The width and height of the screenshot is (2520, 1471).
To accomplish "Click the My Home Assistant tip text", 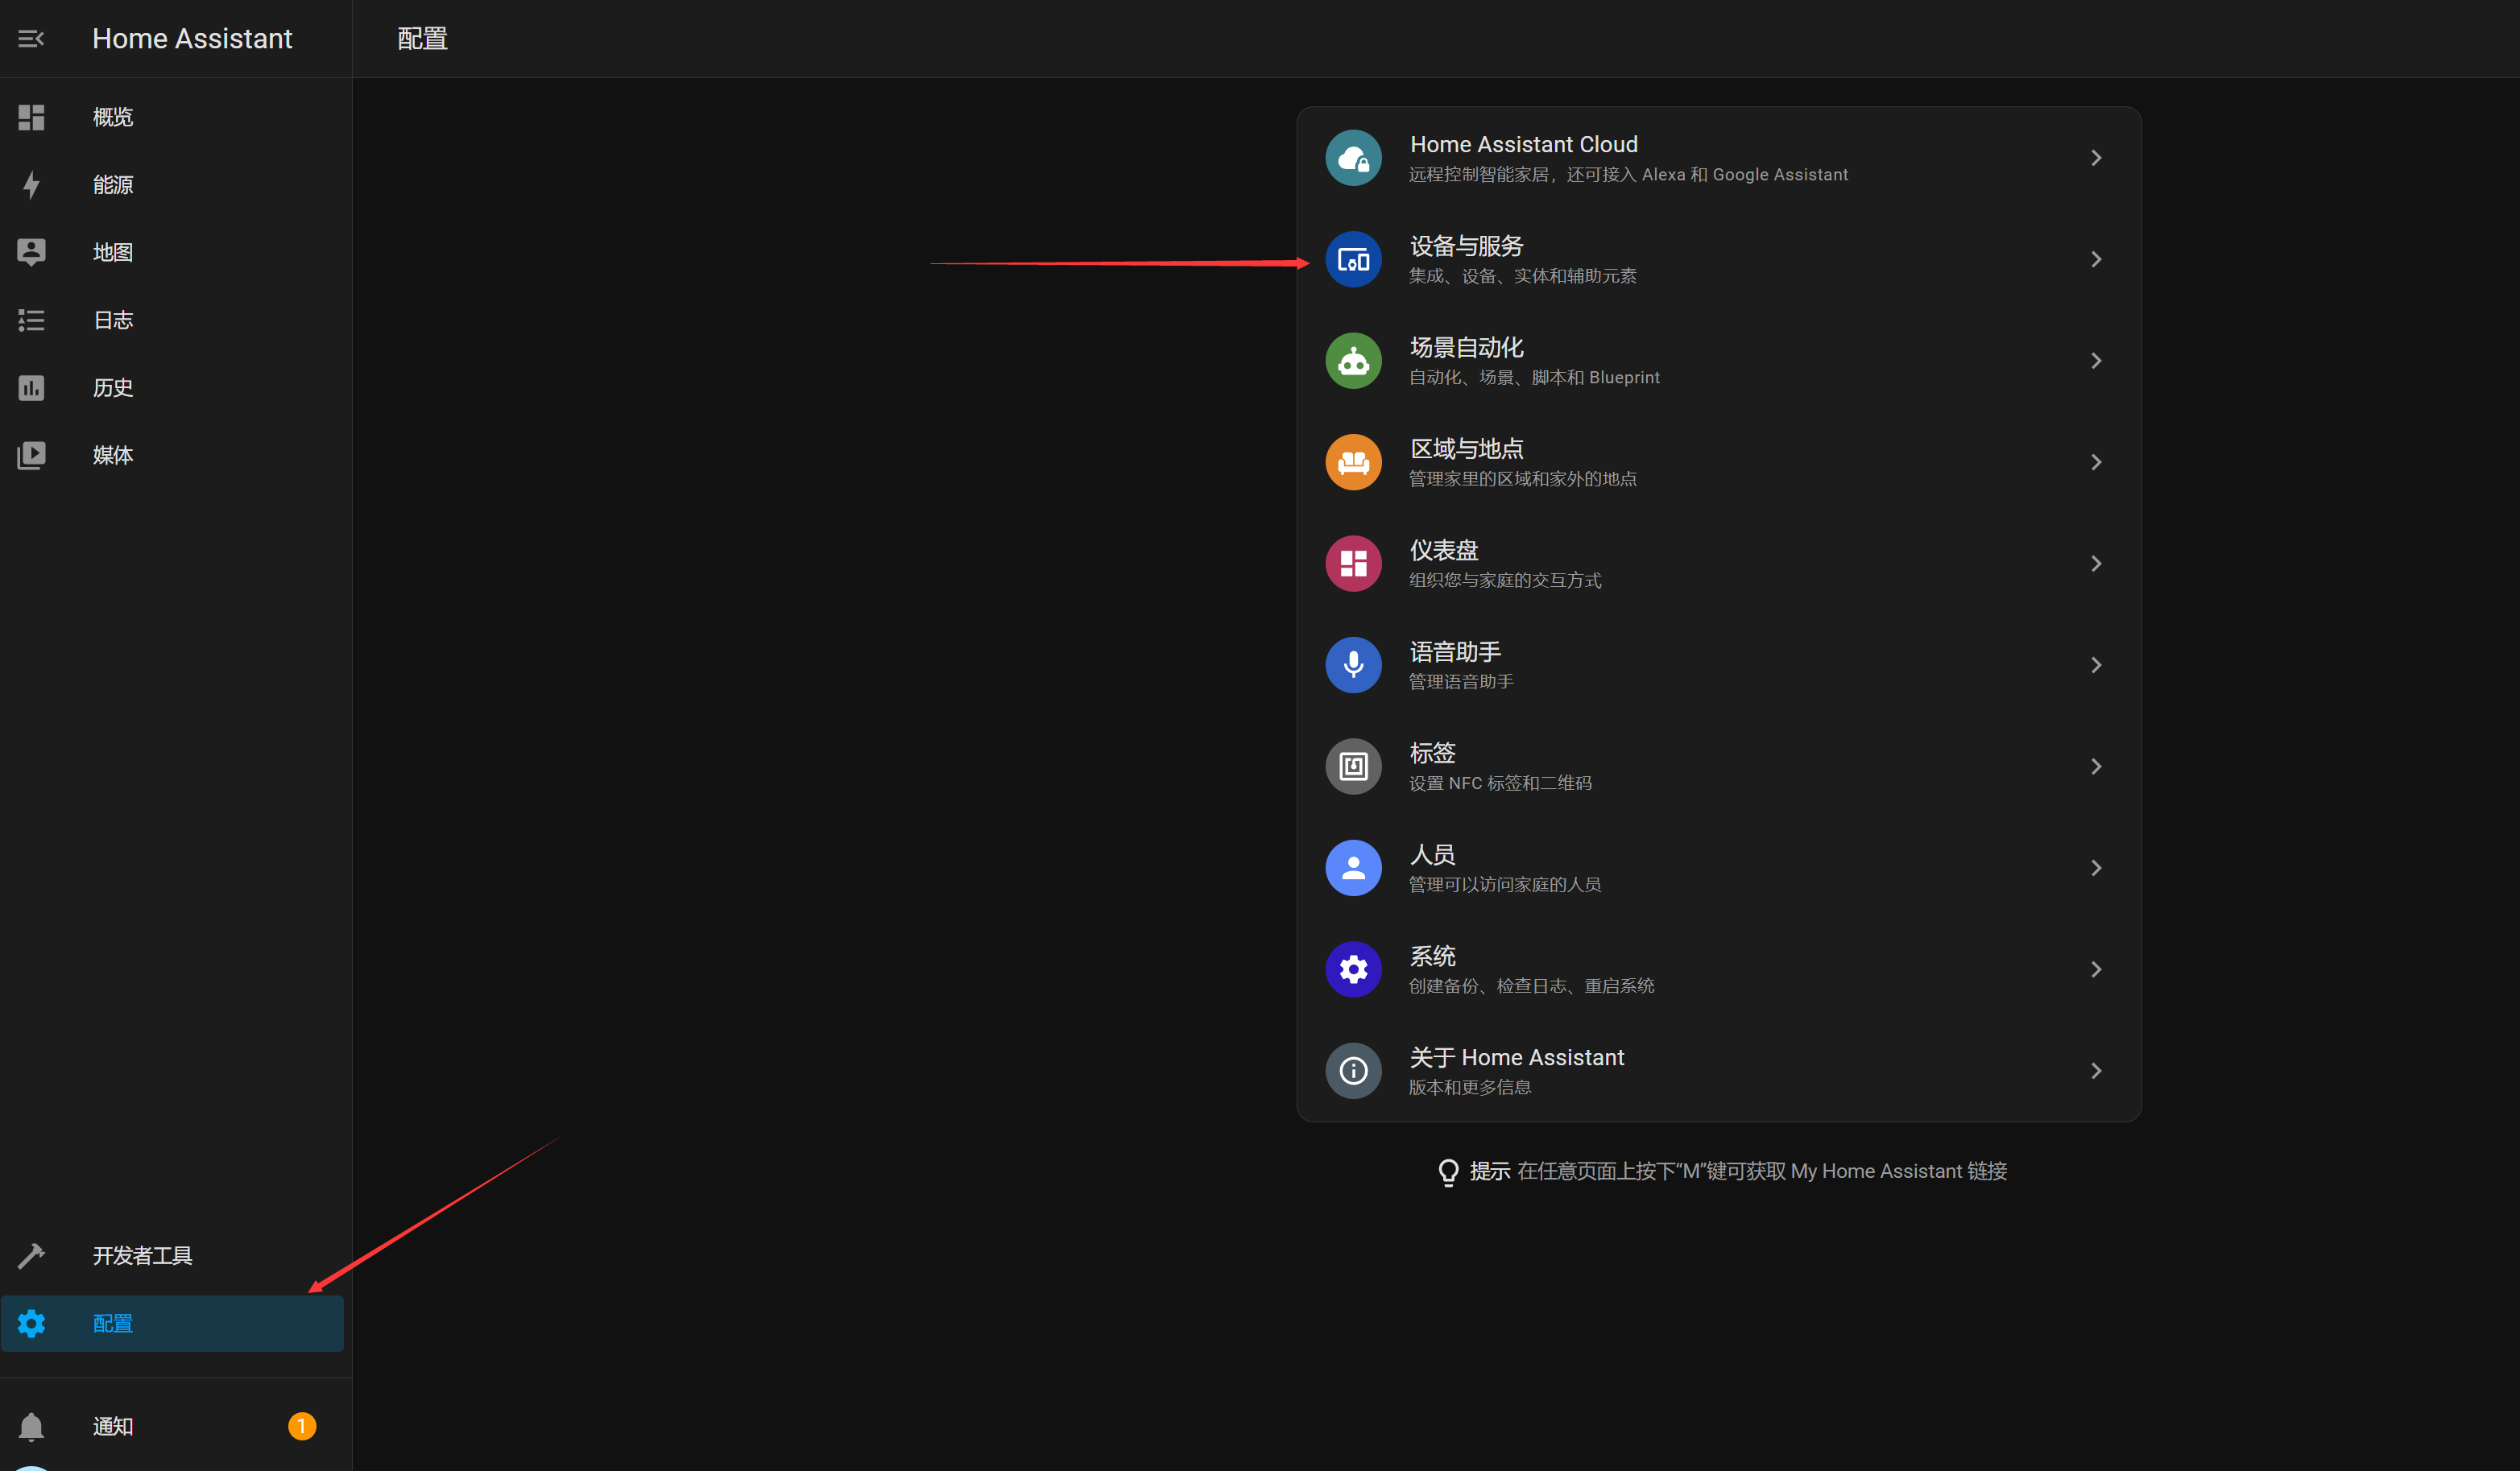I will tap(1762, 1171).
